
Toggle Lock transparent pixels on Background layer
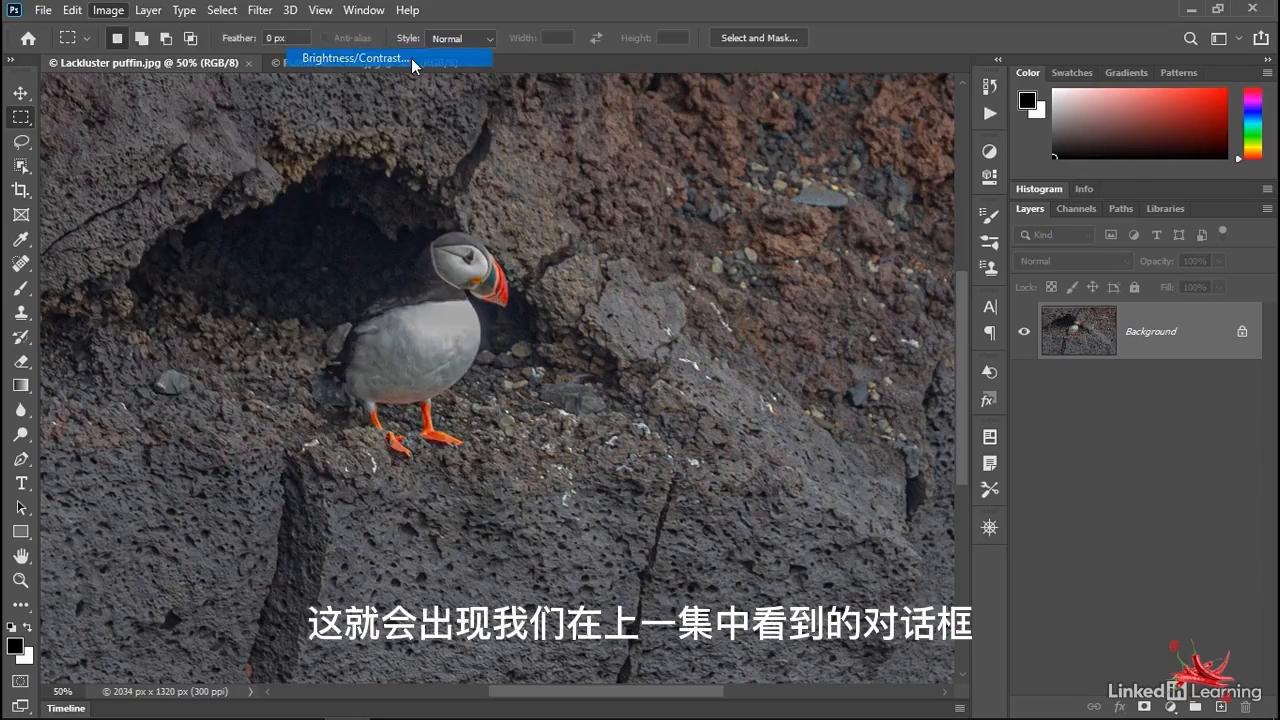tap(1051, 287)
